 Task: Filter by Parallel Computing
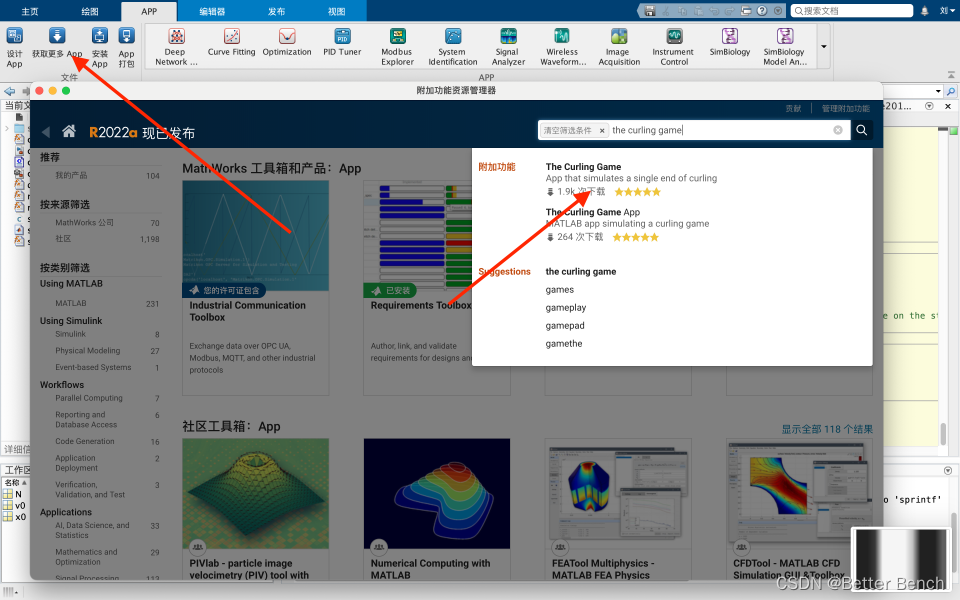point(89,398)
